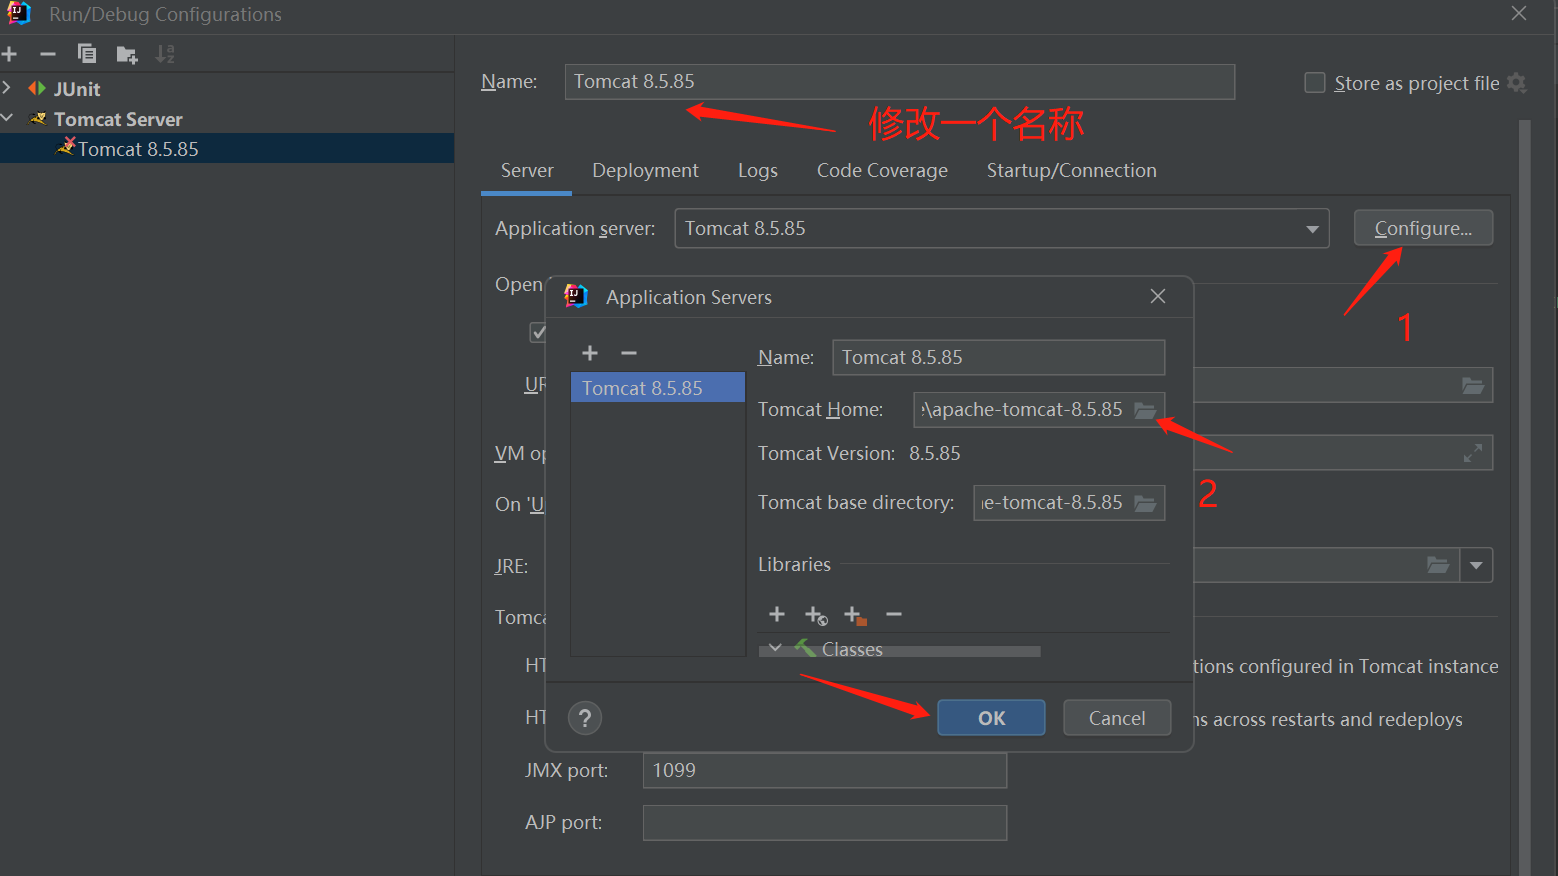Add library with first plus icon
Screen dimensions: 1558x876
click(777, 614)
